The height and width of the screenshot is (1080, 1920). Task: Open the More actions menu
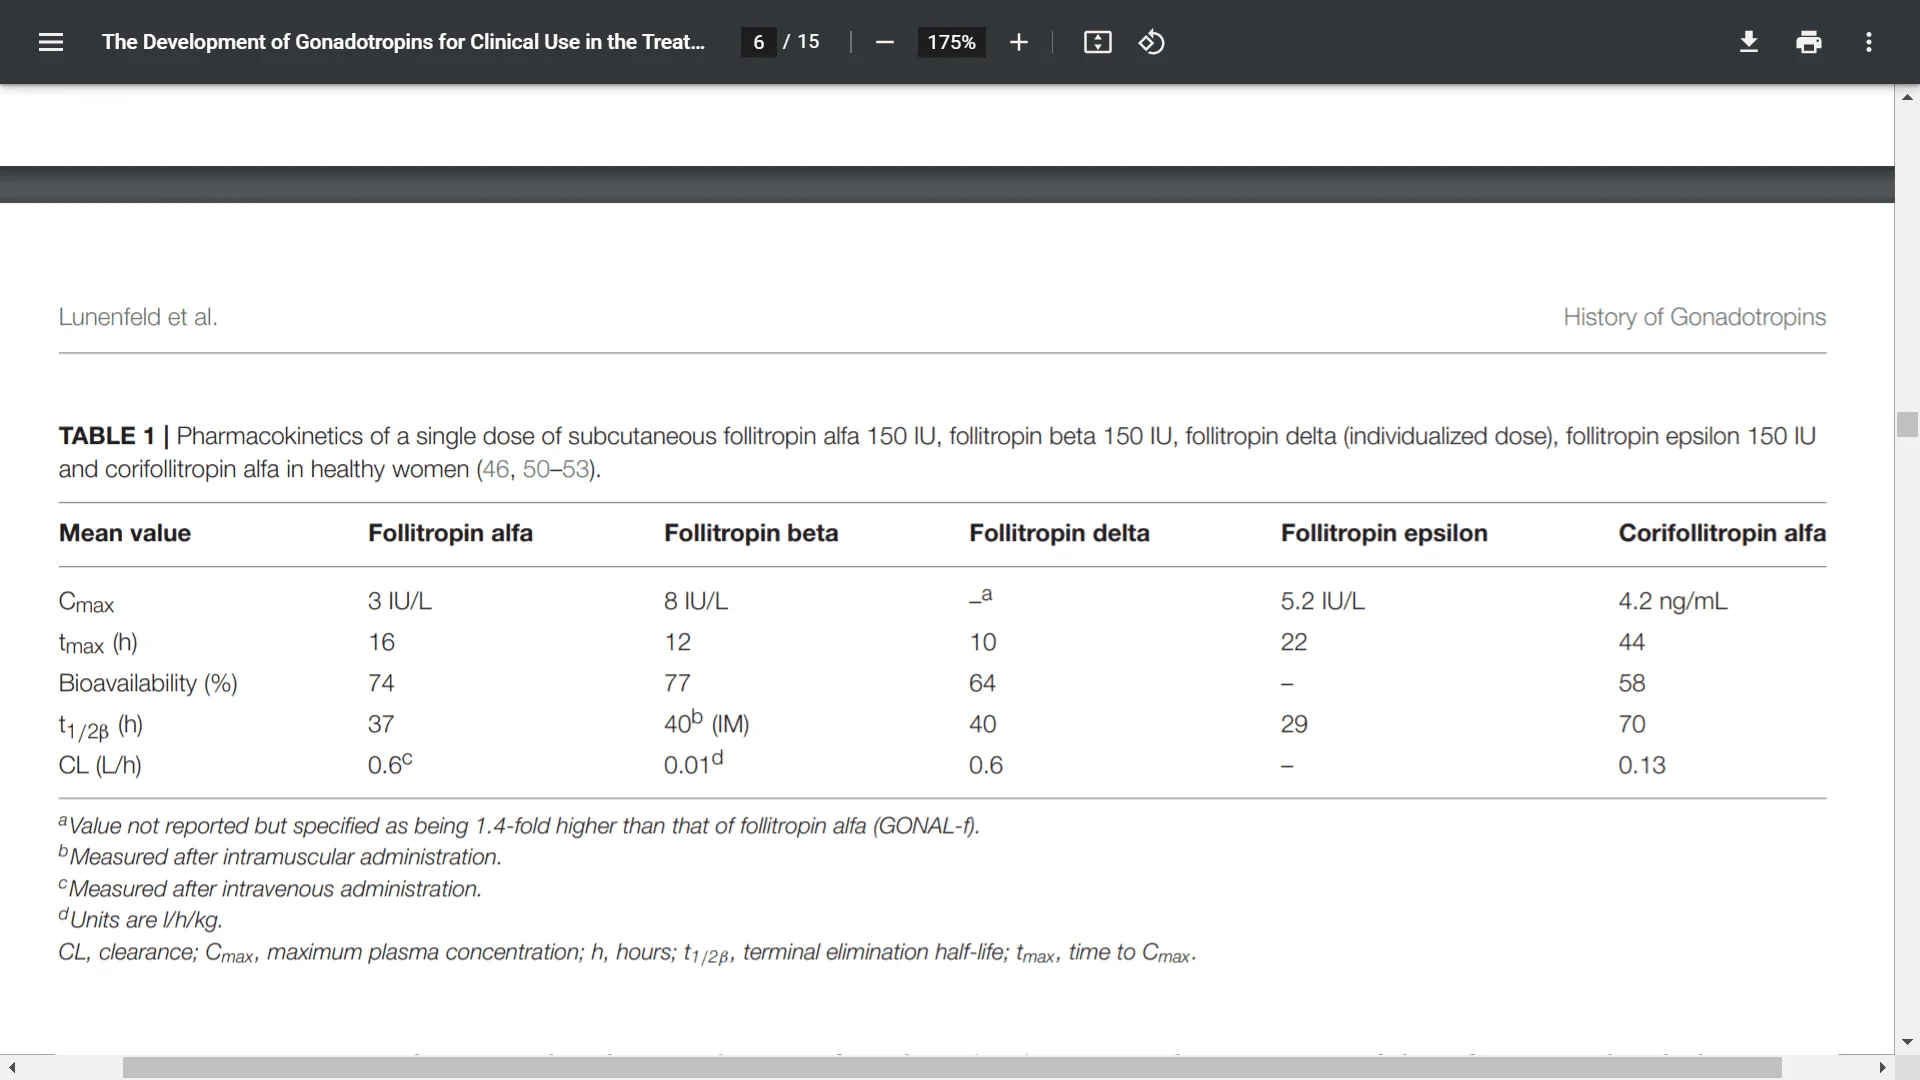pos(1868,42)
